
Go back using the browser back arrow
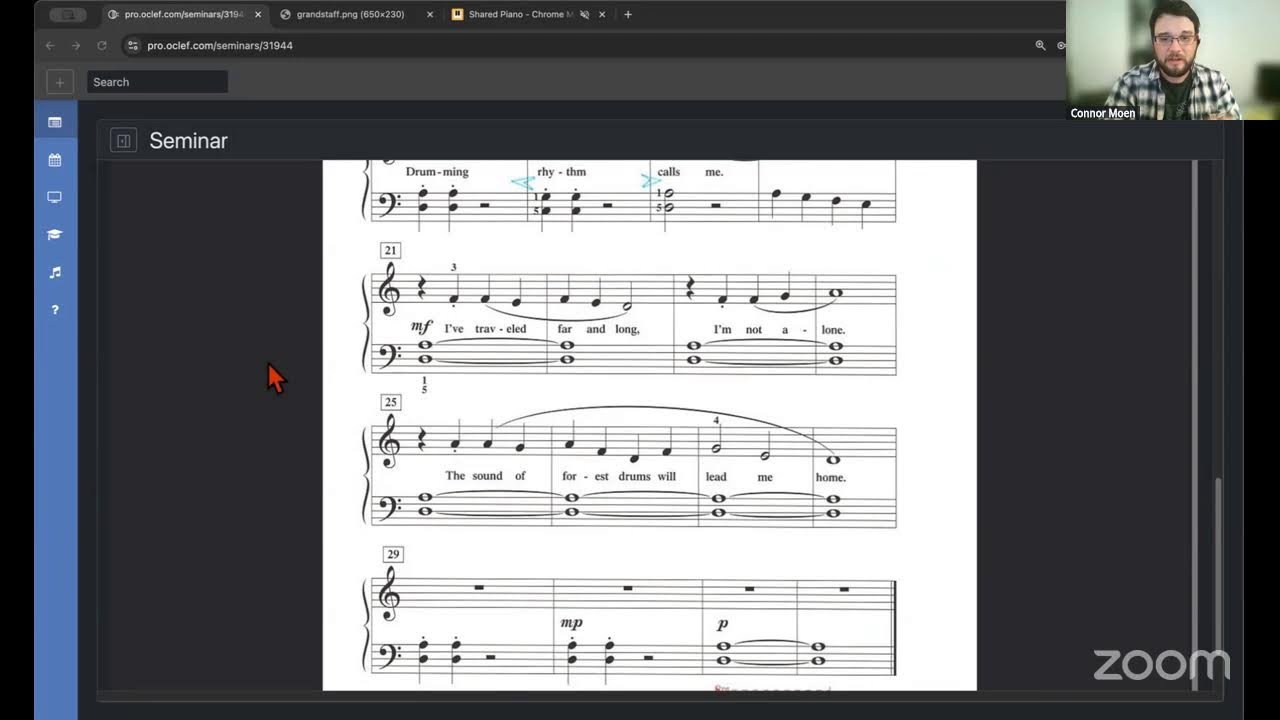[x=50, y=45]
